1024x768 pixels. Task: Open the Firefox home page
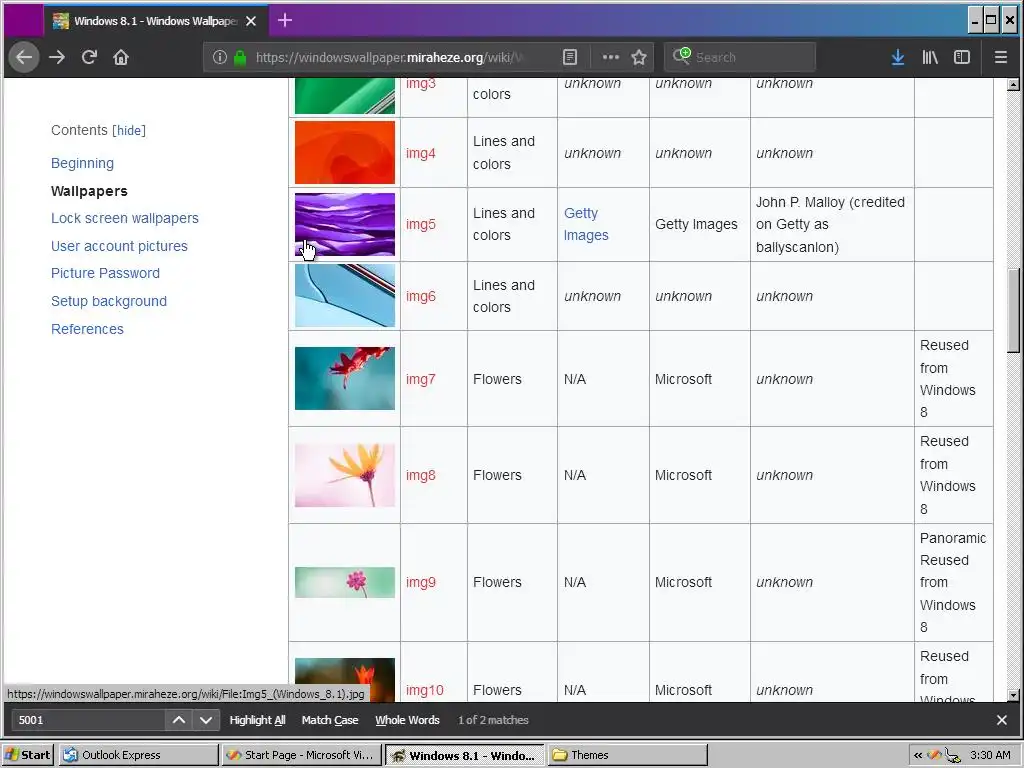coord(121,57)
